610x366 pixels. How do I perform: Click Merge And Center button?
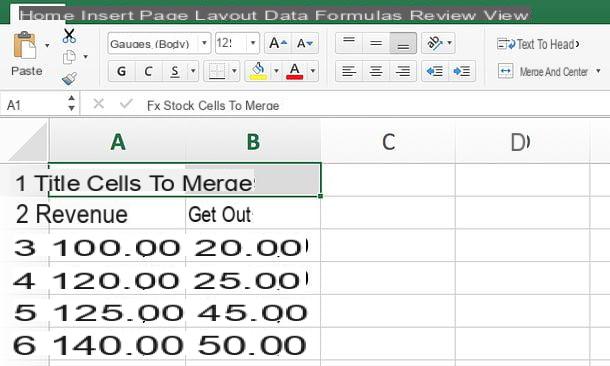tap(543, 72)
